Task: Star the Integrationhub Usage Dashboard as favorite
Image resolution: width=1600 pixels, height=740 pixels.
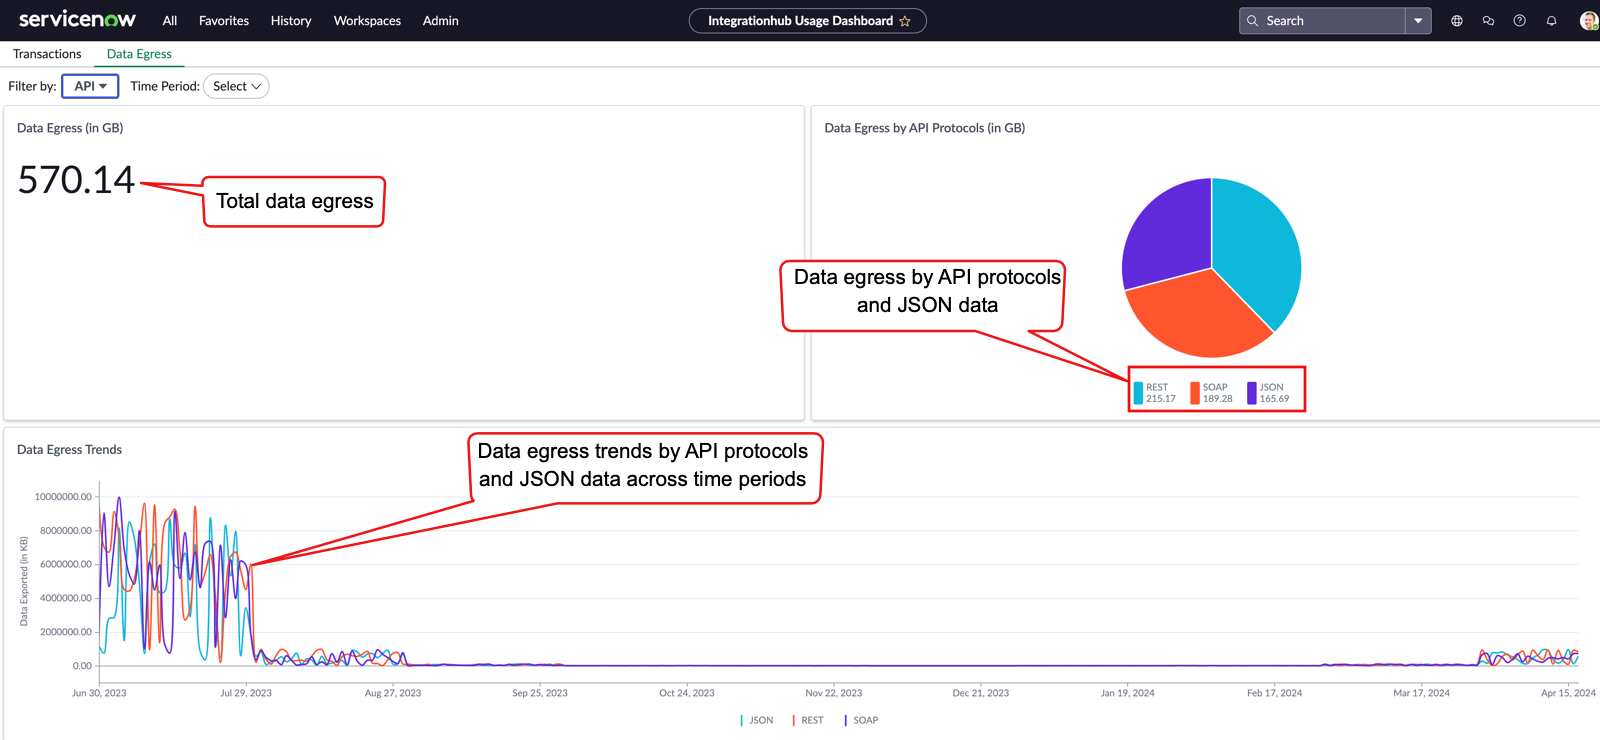Action: click(905, 21)
